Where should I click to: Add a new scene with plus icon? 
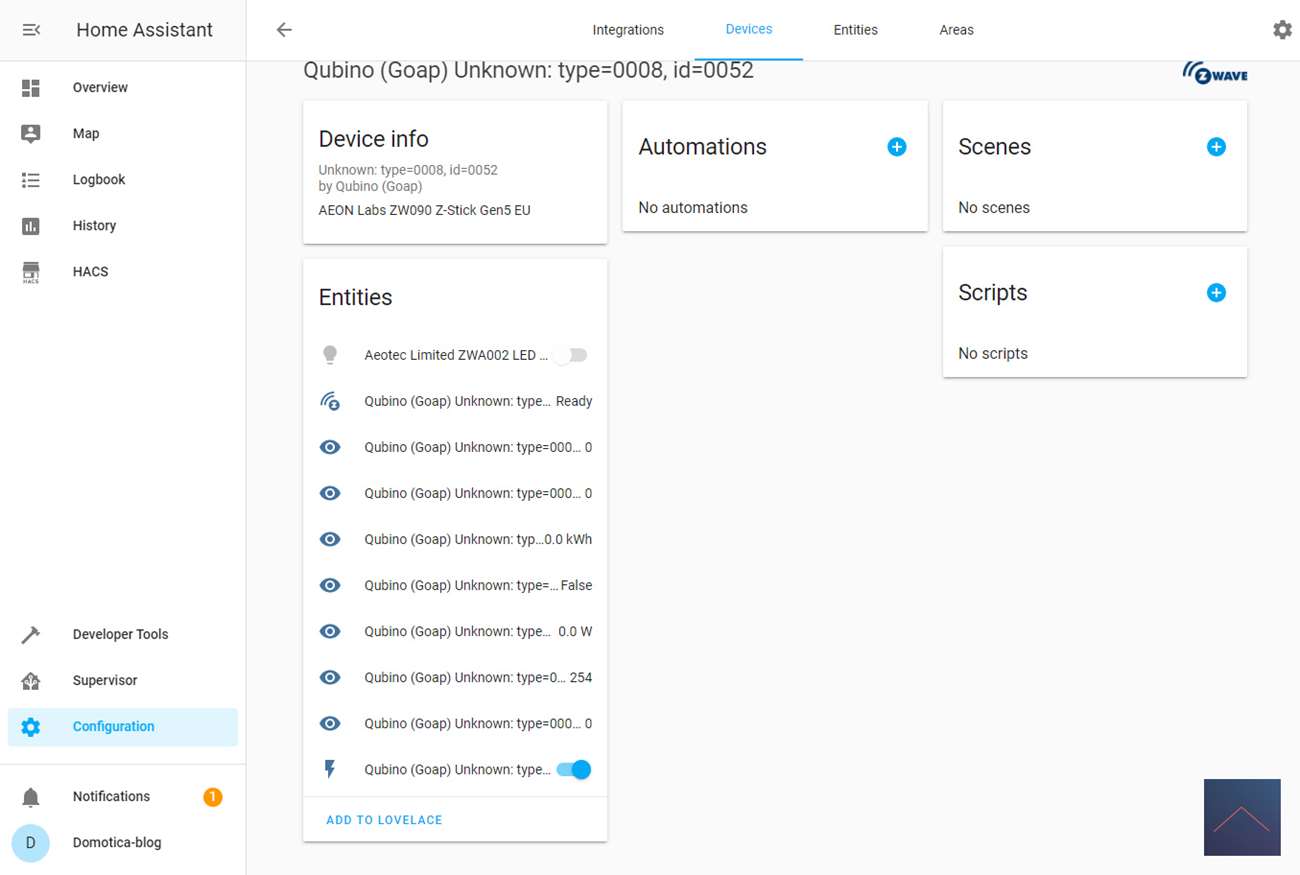click(x=1216, y=147)
